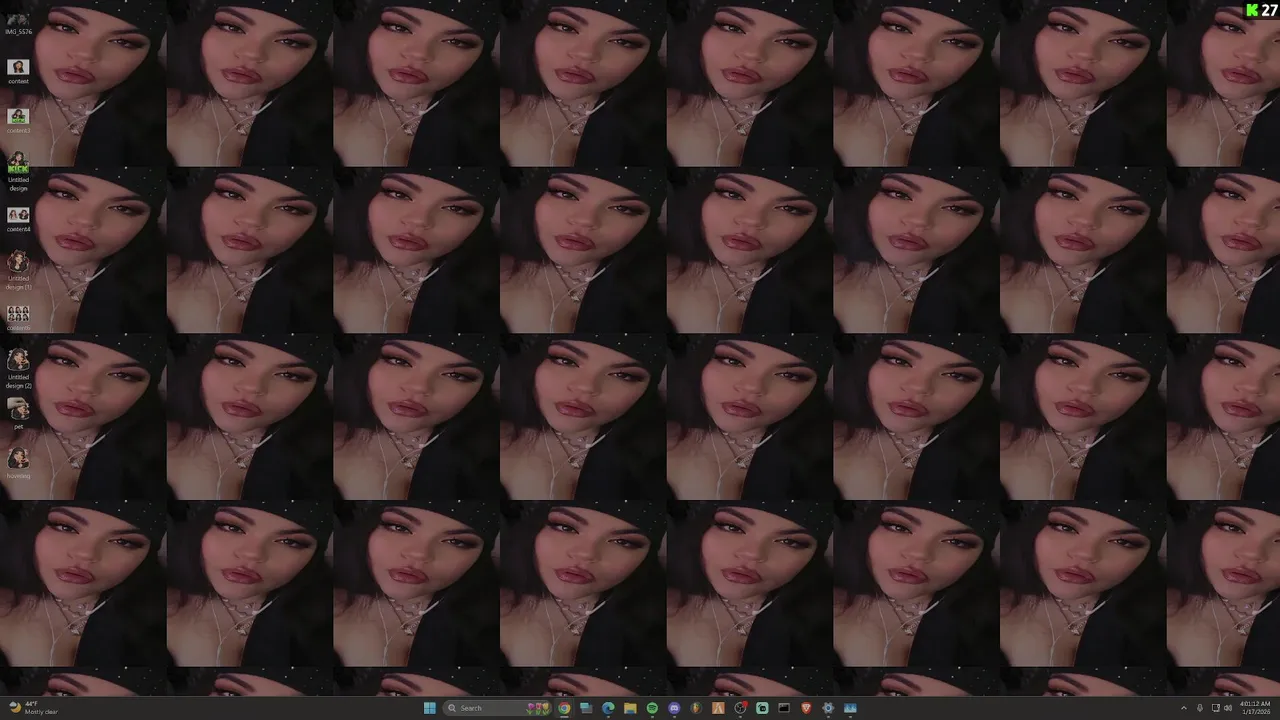Click the taskbar Search box
This screenshot has width=1280, height=720.
[x=497, y=708]
